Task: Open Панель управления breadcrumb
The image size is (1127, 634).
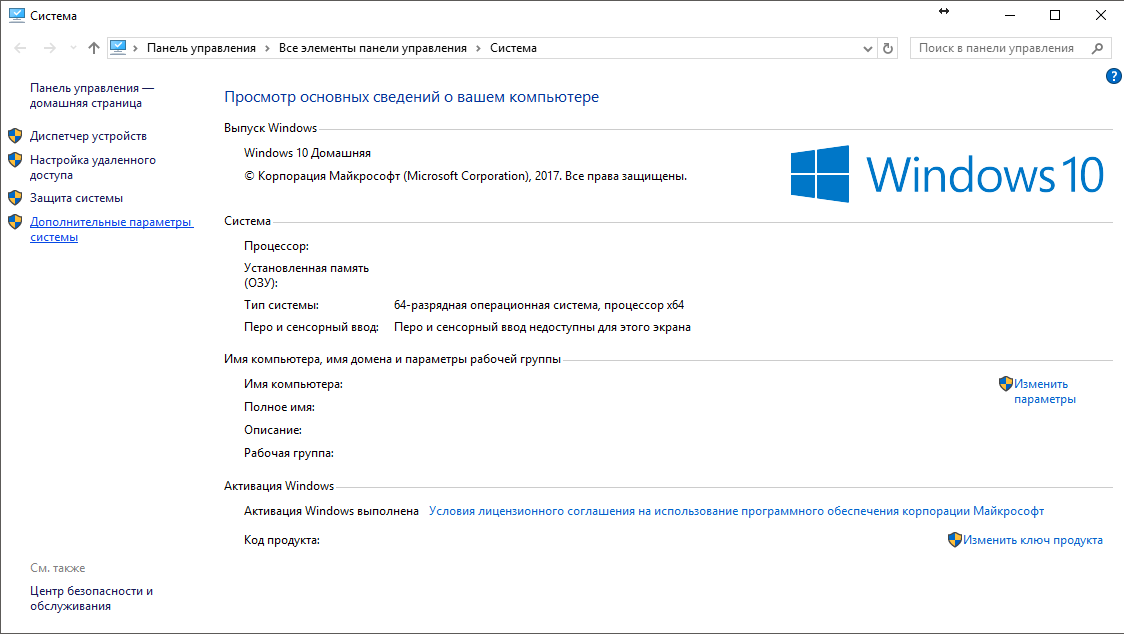Action: coord(201,48)
